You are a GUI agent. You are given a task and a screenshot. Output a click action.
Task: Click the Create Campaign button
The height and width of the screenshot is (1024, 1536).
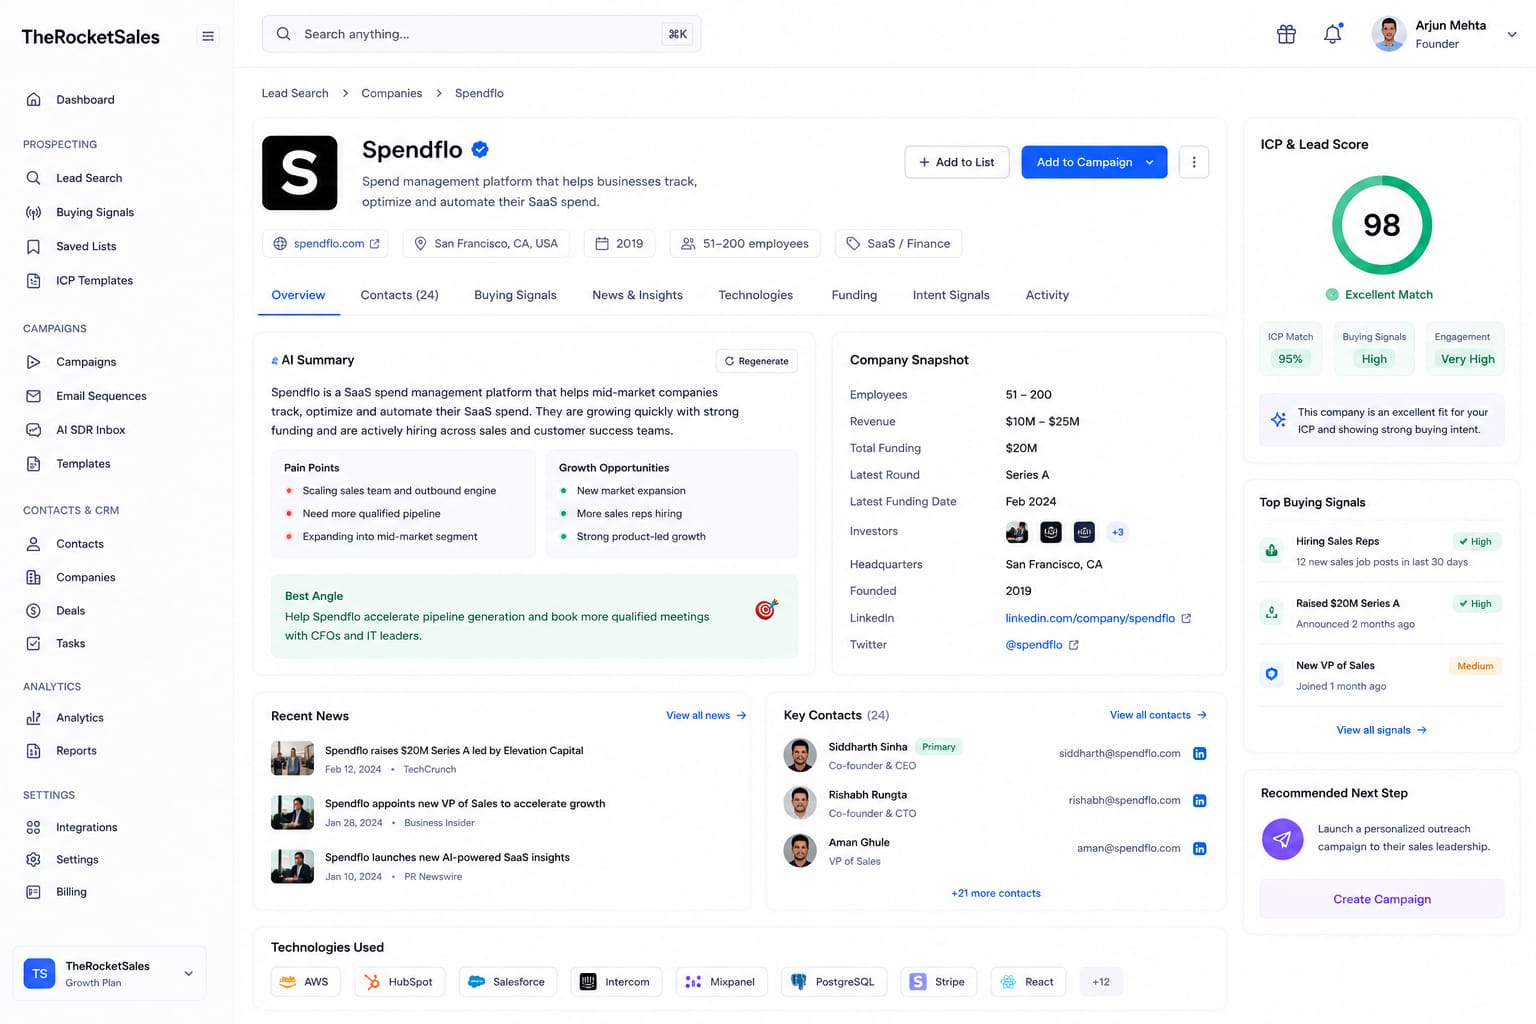pos(1382,899)
